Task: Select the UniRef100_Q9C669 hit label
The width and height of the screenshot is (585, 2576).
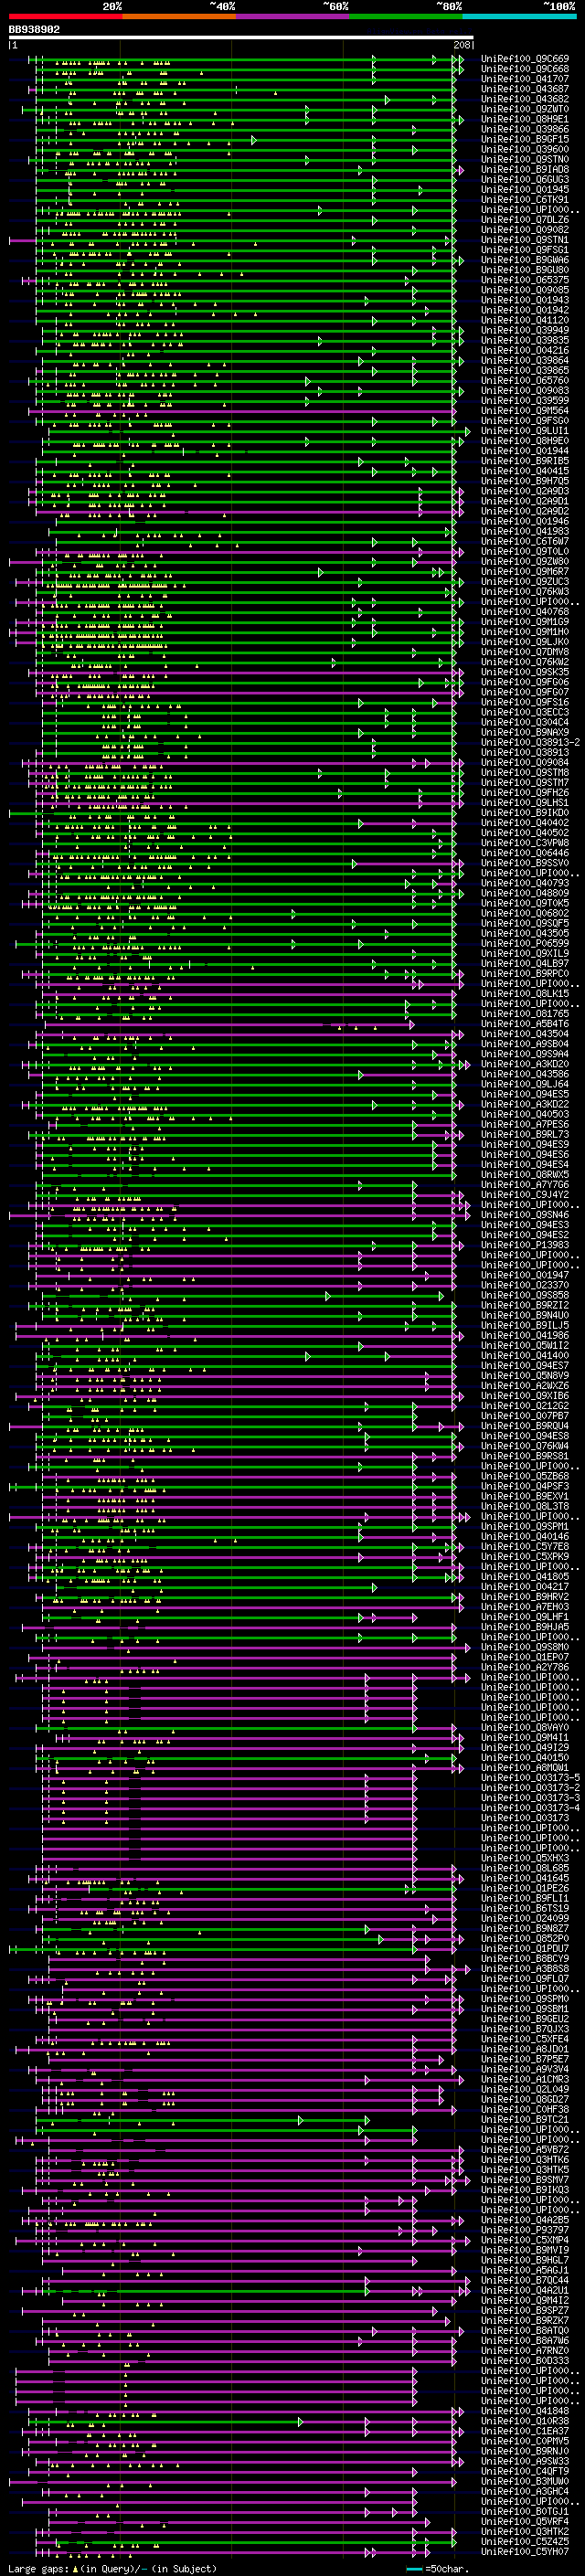Action: (525, 59)
